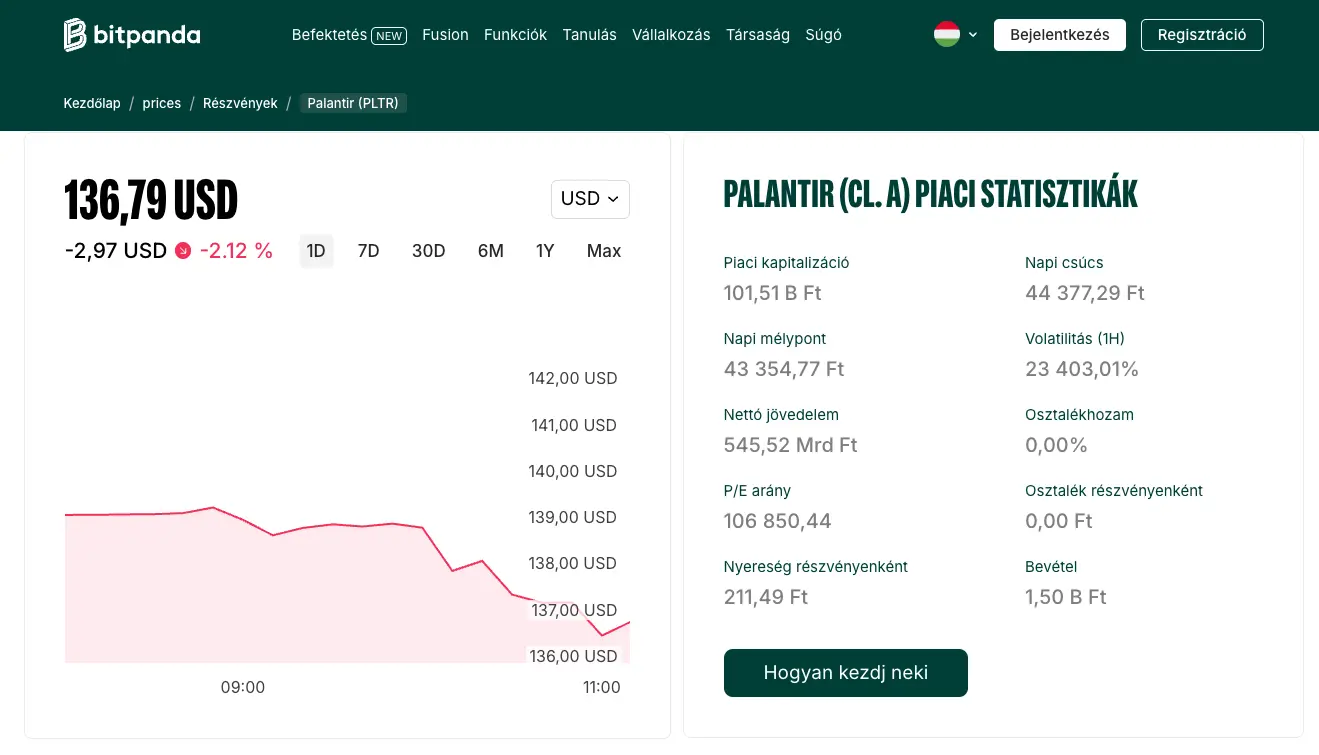Click the Bitpanda logo
Viewport: 1319px width, 755px height.
point(131,34)
